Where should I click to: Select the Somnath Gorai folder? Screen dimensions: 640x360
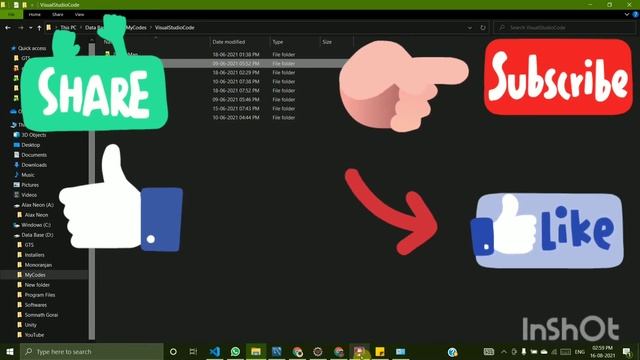pos(41,315)
